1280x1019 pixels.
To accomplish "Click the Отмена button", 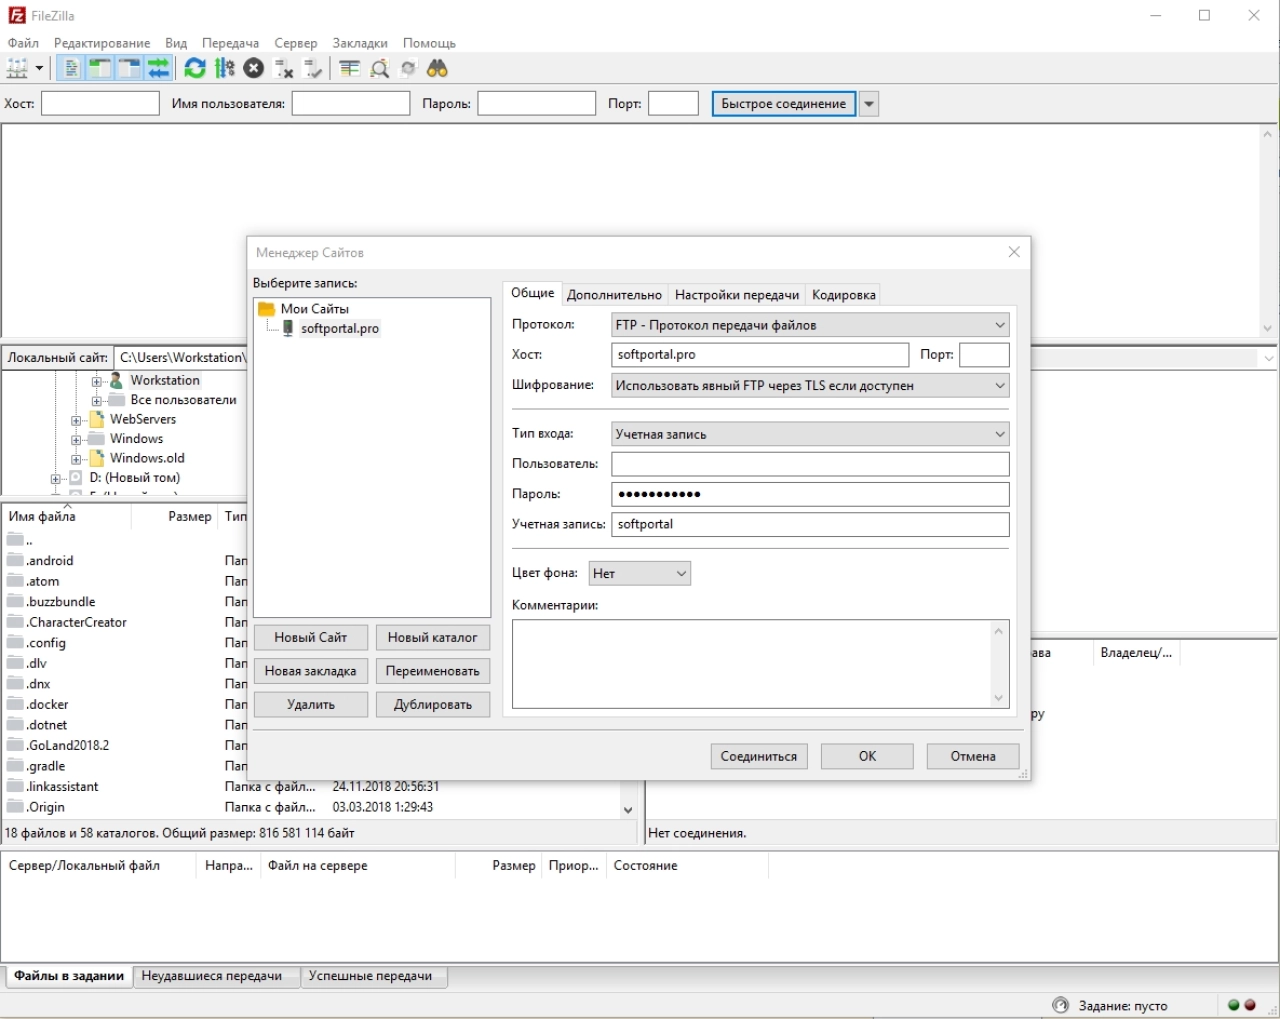I will [x=973, y=756].
